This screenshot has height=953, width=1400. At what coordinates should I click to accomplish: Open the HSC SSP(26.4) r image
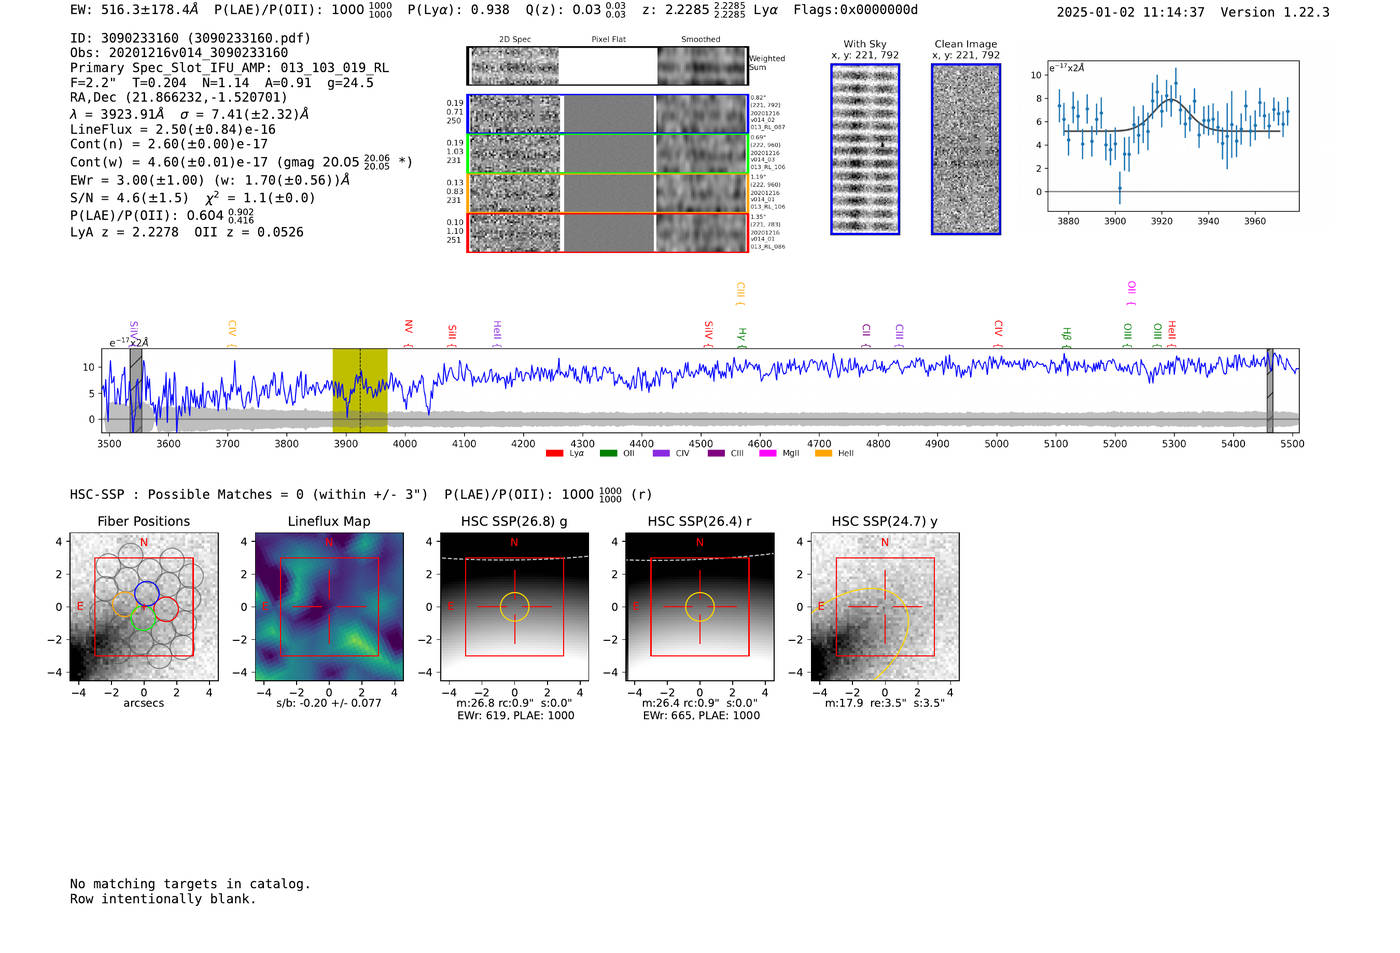click(700, 607)
